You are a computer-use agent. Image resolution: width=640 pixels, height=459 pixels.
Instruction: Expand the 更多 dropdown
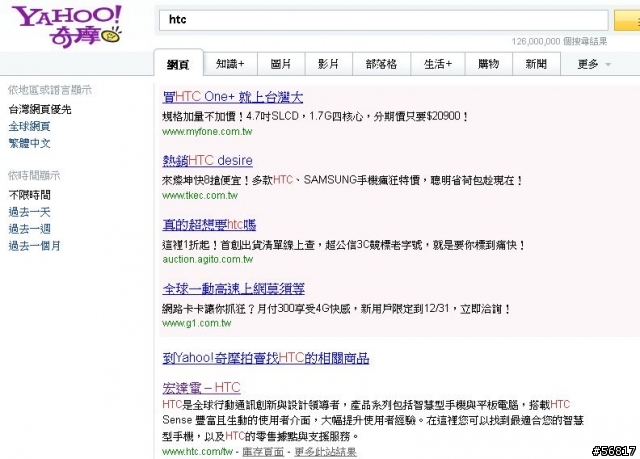click(594, 64)
